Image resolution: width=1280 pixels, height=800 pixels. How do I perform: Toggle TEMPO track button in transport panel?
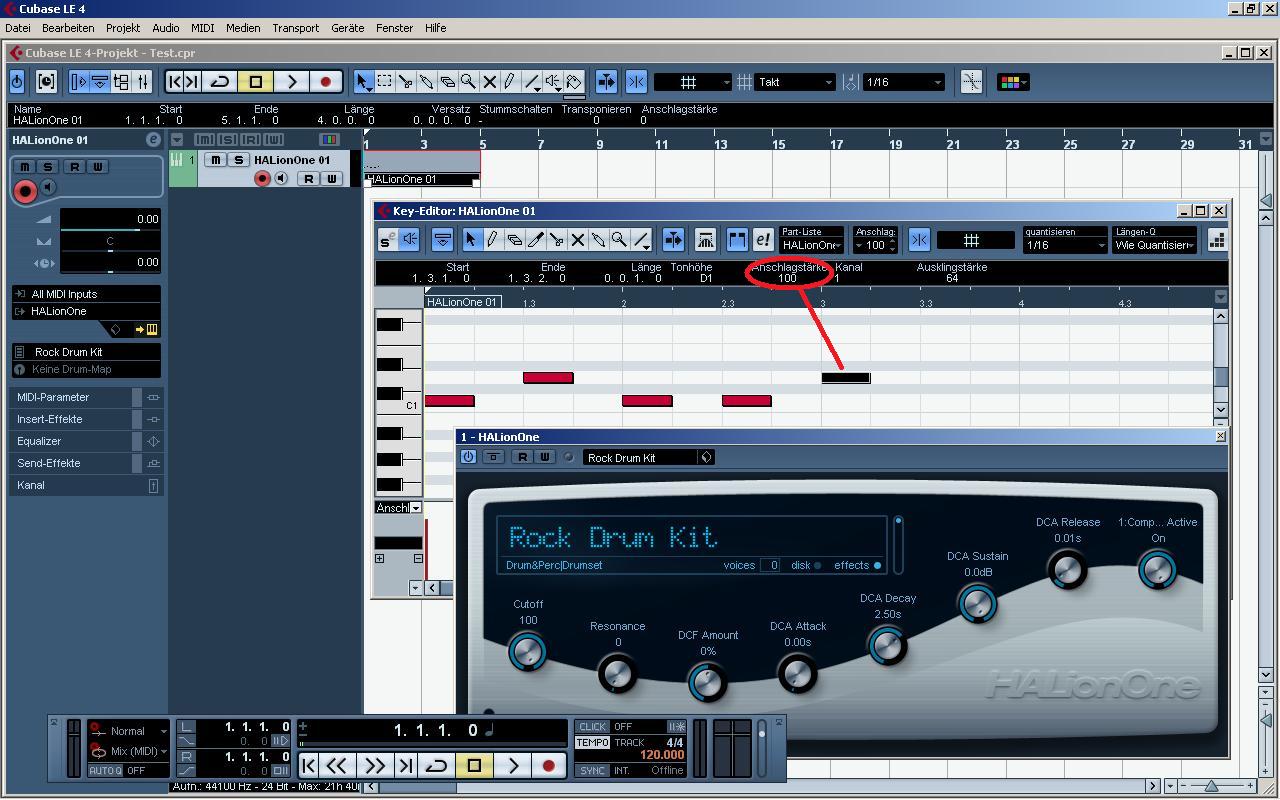click(x=592, y=743)
